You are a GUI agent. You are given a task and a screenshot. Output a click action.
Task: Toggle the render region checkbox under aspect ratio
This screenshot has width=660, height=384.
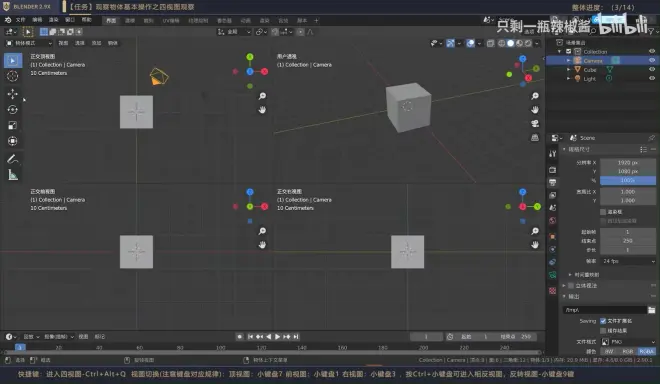(x=603, y=212)
